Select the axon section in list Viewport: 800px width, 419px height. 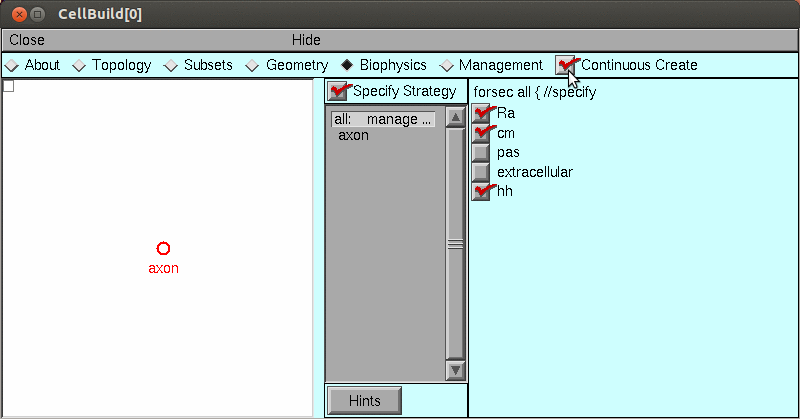(x=354, y=135)
